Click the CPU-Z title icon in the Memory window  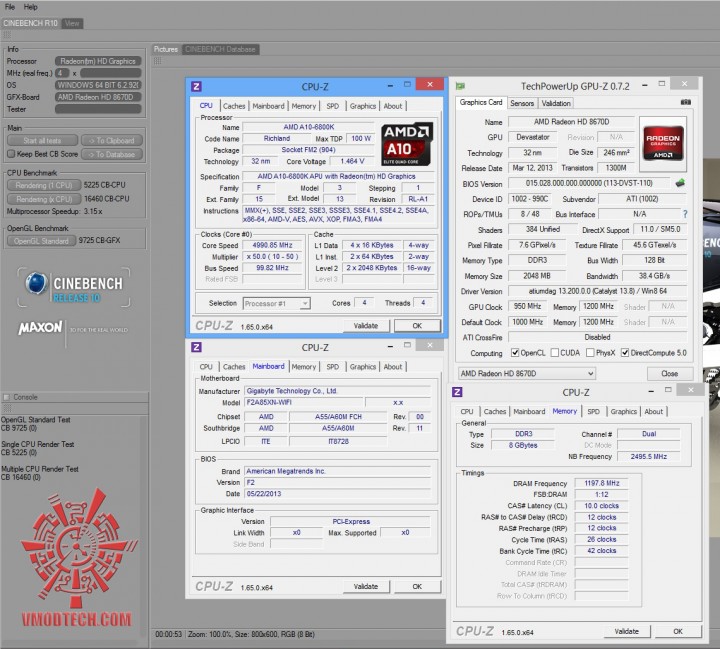click(457, 392)
